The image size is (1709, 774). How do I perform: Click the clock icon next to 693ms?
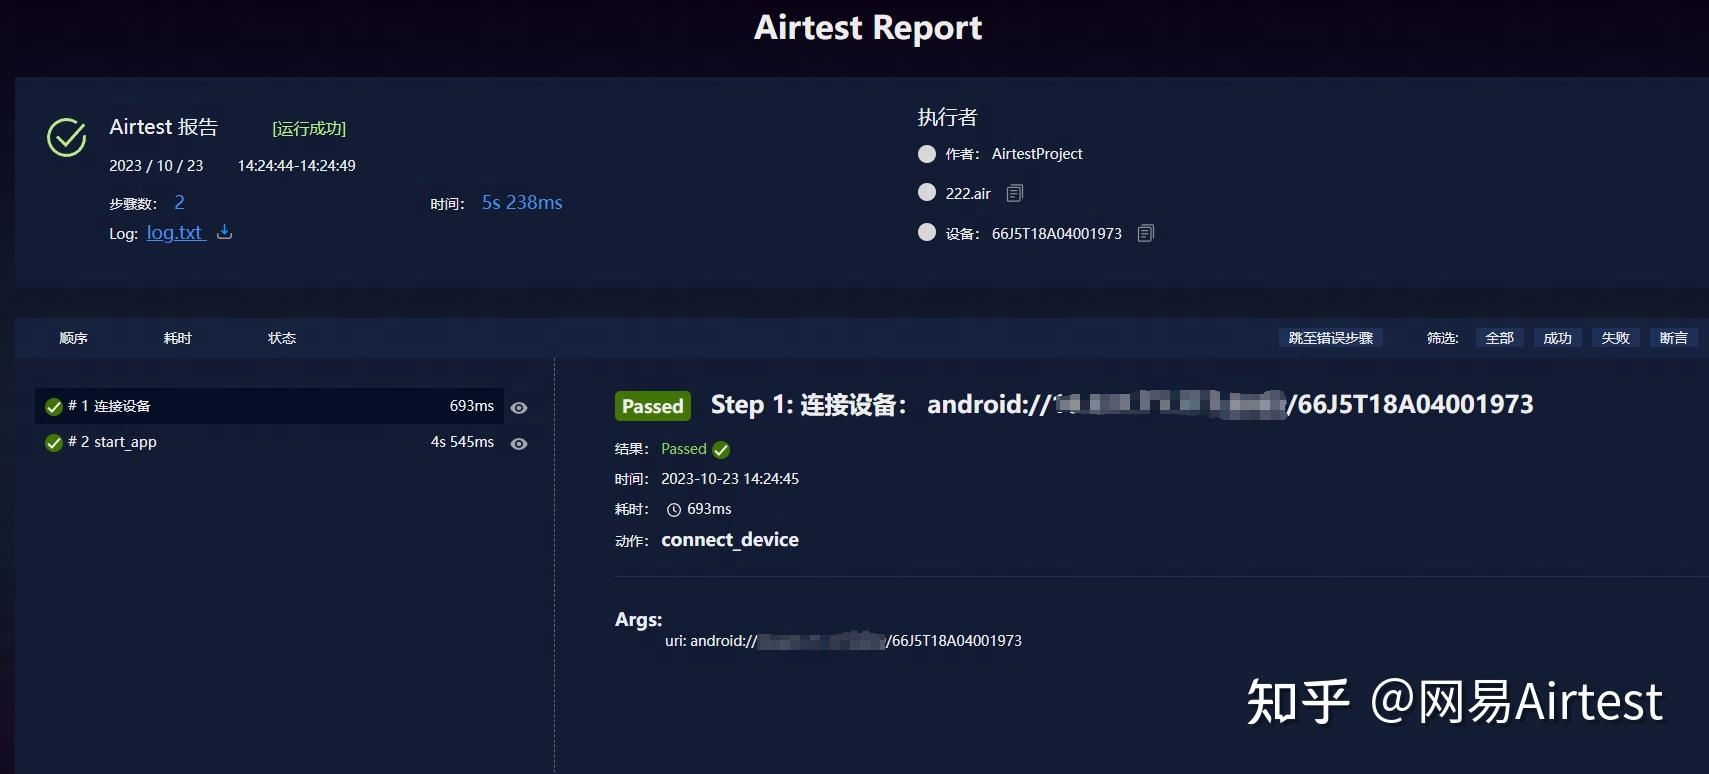674,510
